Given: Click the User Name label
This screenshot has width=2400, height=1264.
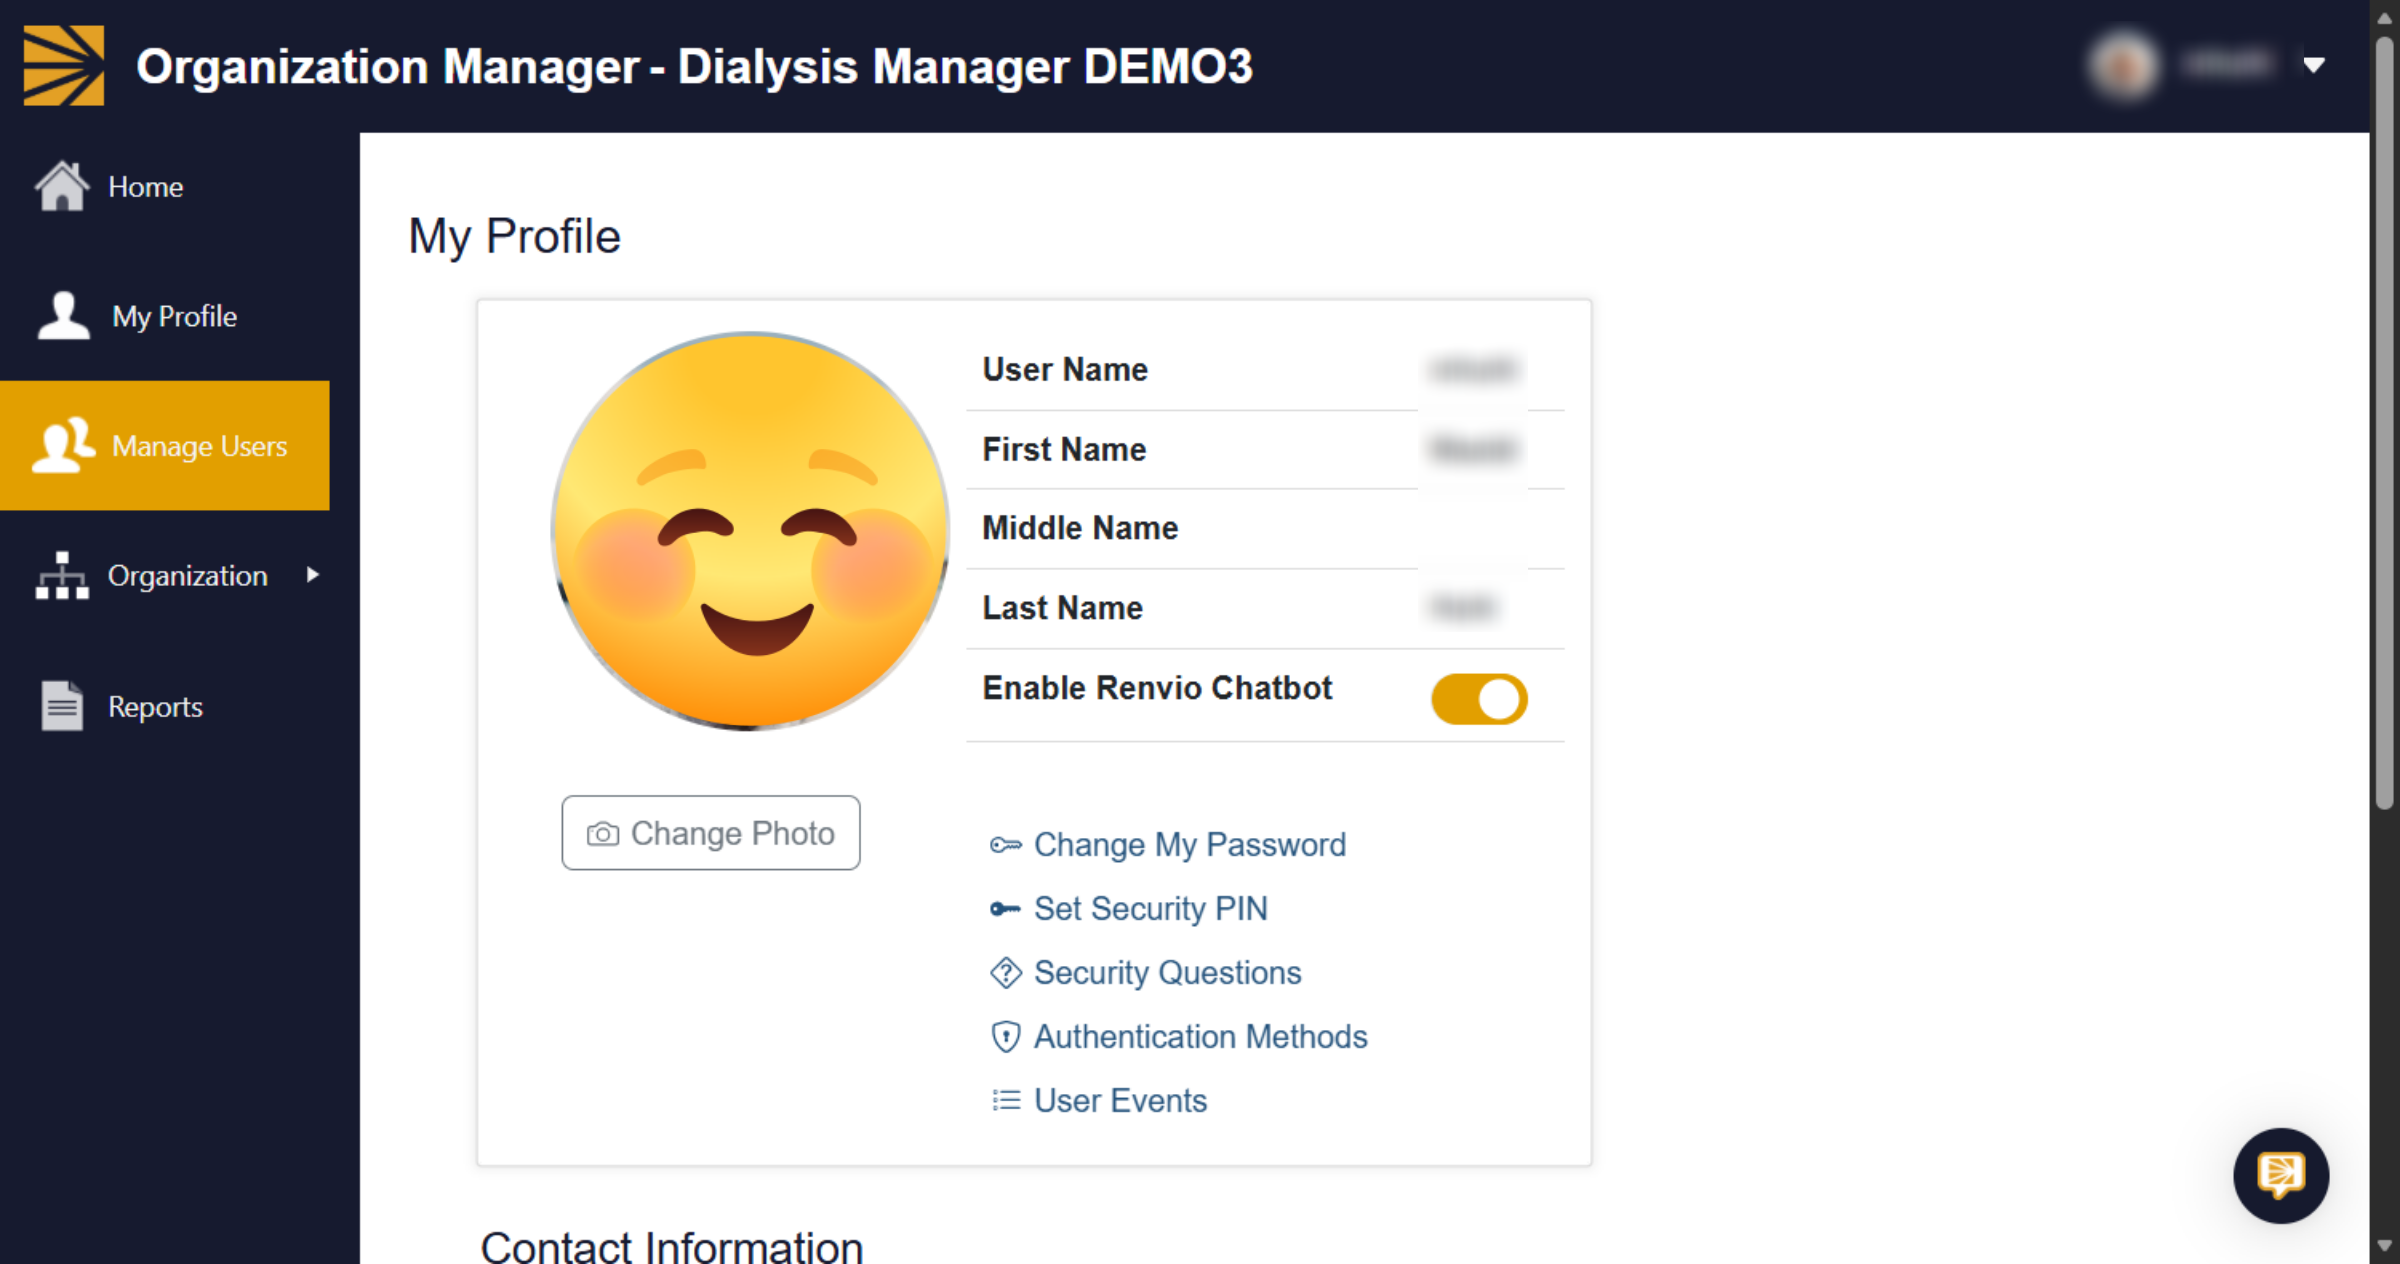Looking at the screenshot, I should pos(1065,370).
